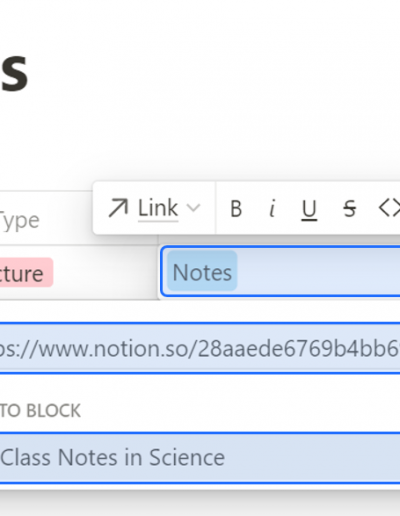Click empty space inside the Notes cell
400x516 pixels.
point(317,272)
